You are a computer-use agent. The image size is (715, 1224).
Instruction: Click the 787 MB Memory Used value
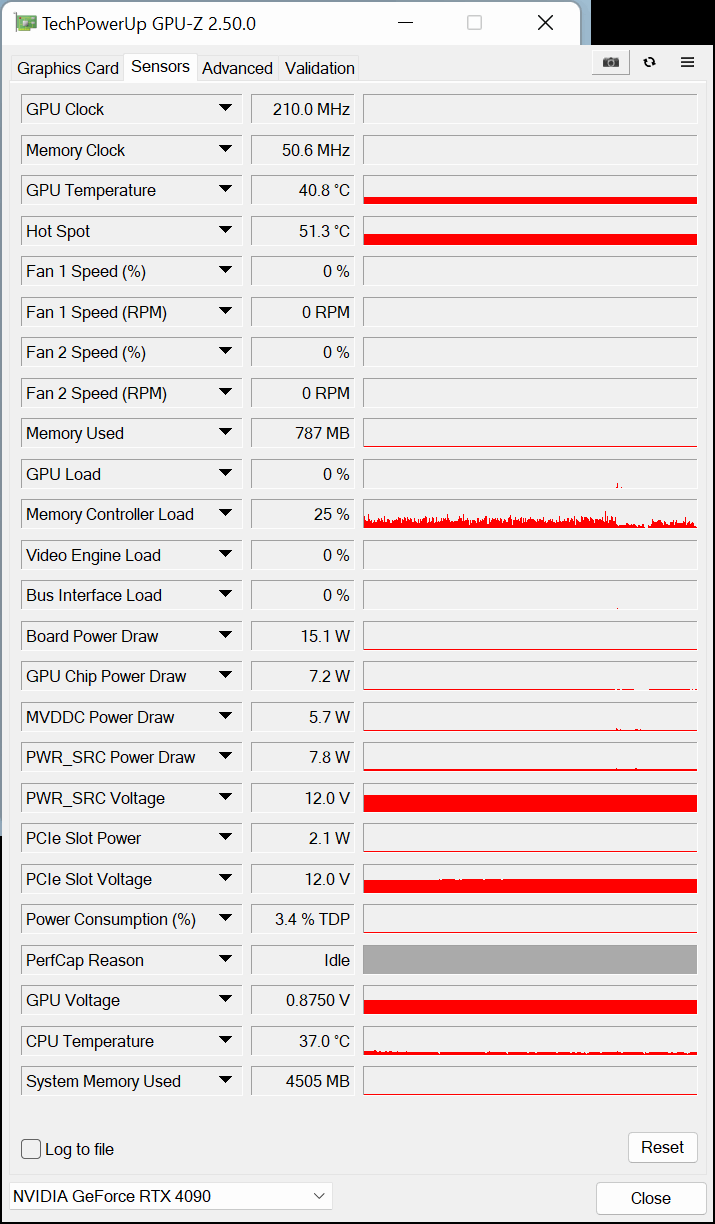pos(303,433)
